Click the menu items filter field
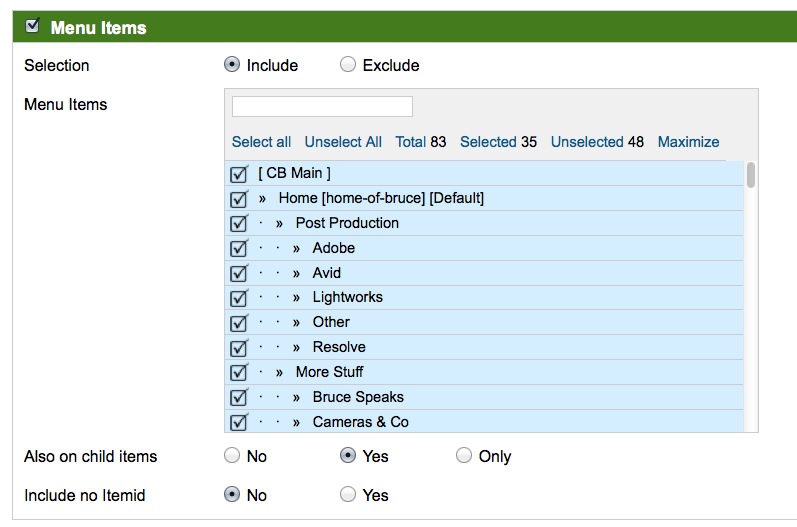 pyautogui.click(x=322, y=107)
